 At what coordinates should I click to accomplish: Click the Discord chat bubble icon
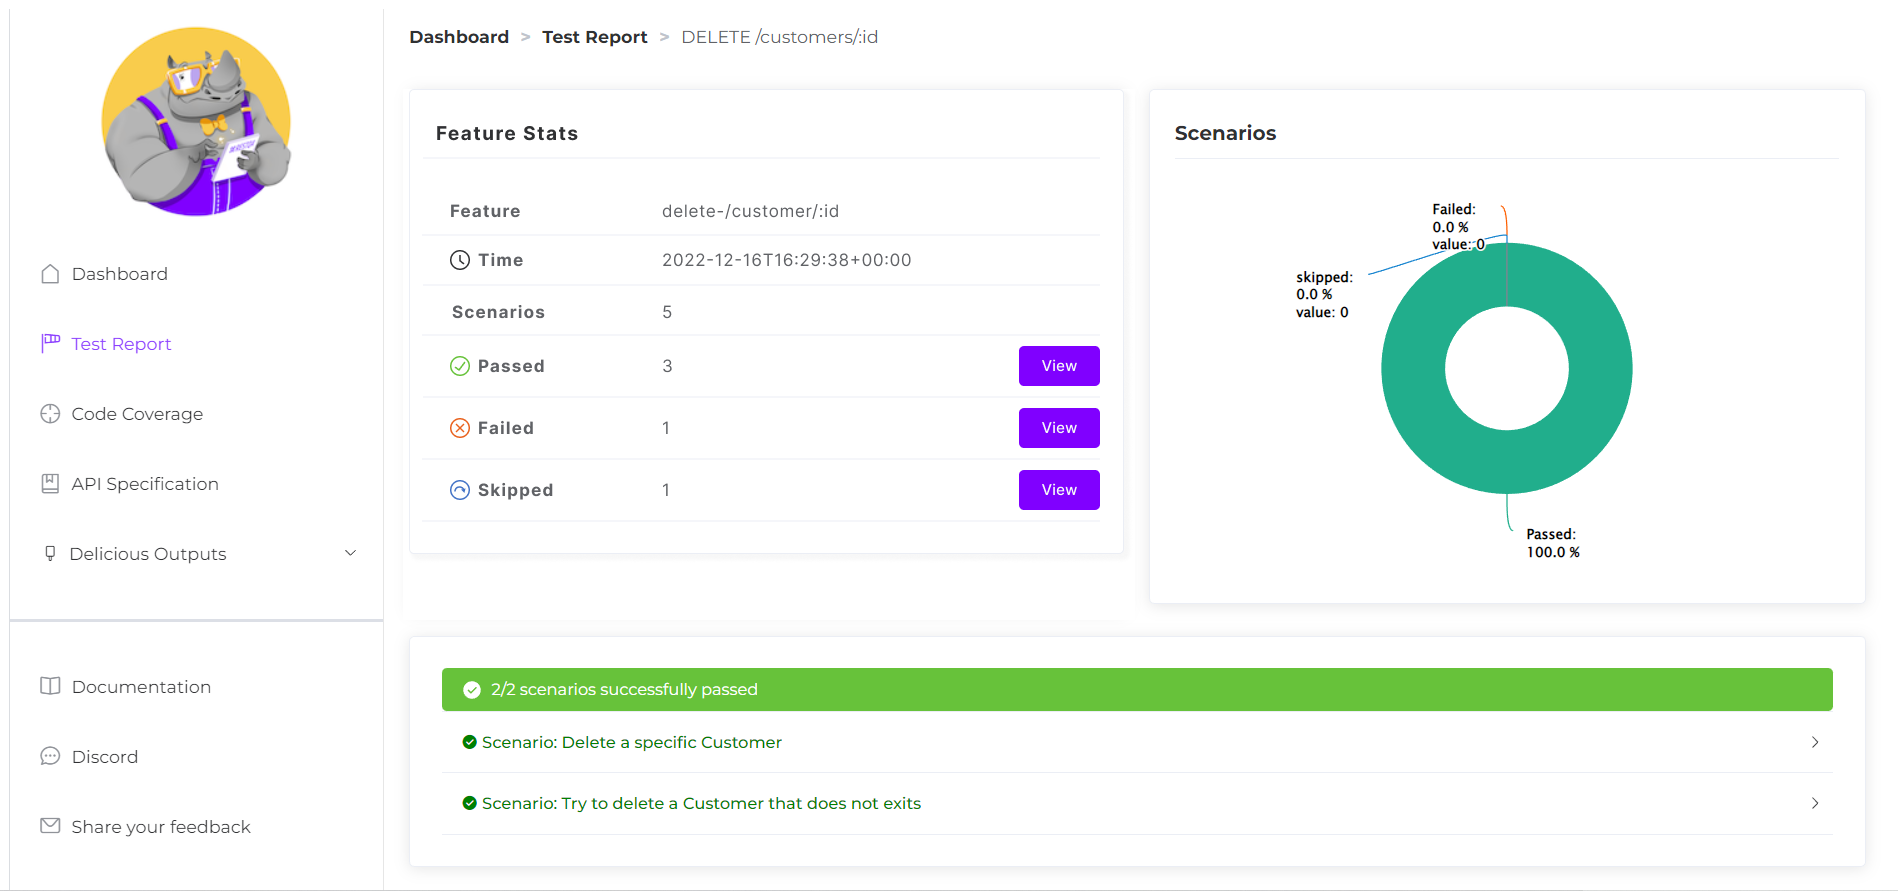tap(50, 756)
